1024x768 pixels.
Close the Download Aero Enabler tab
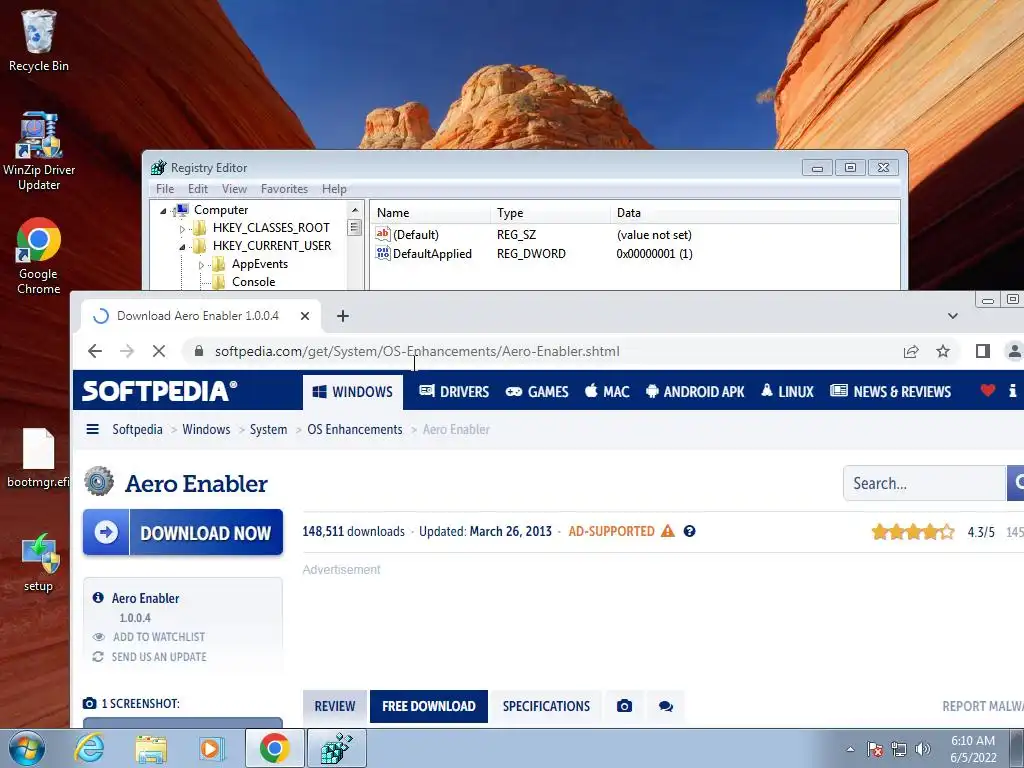click(x=305, y=316)
